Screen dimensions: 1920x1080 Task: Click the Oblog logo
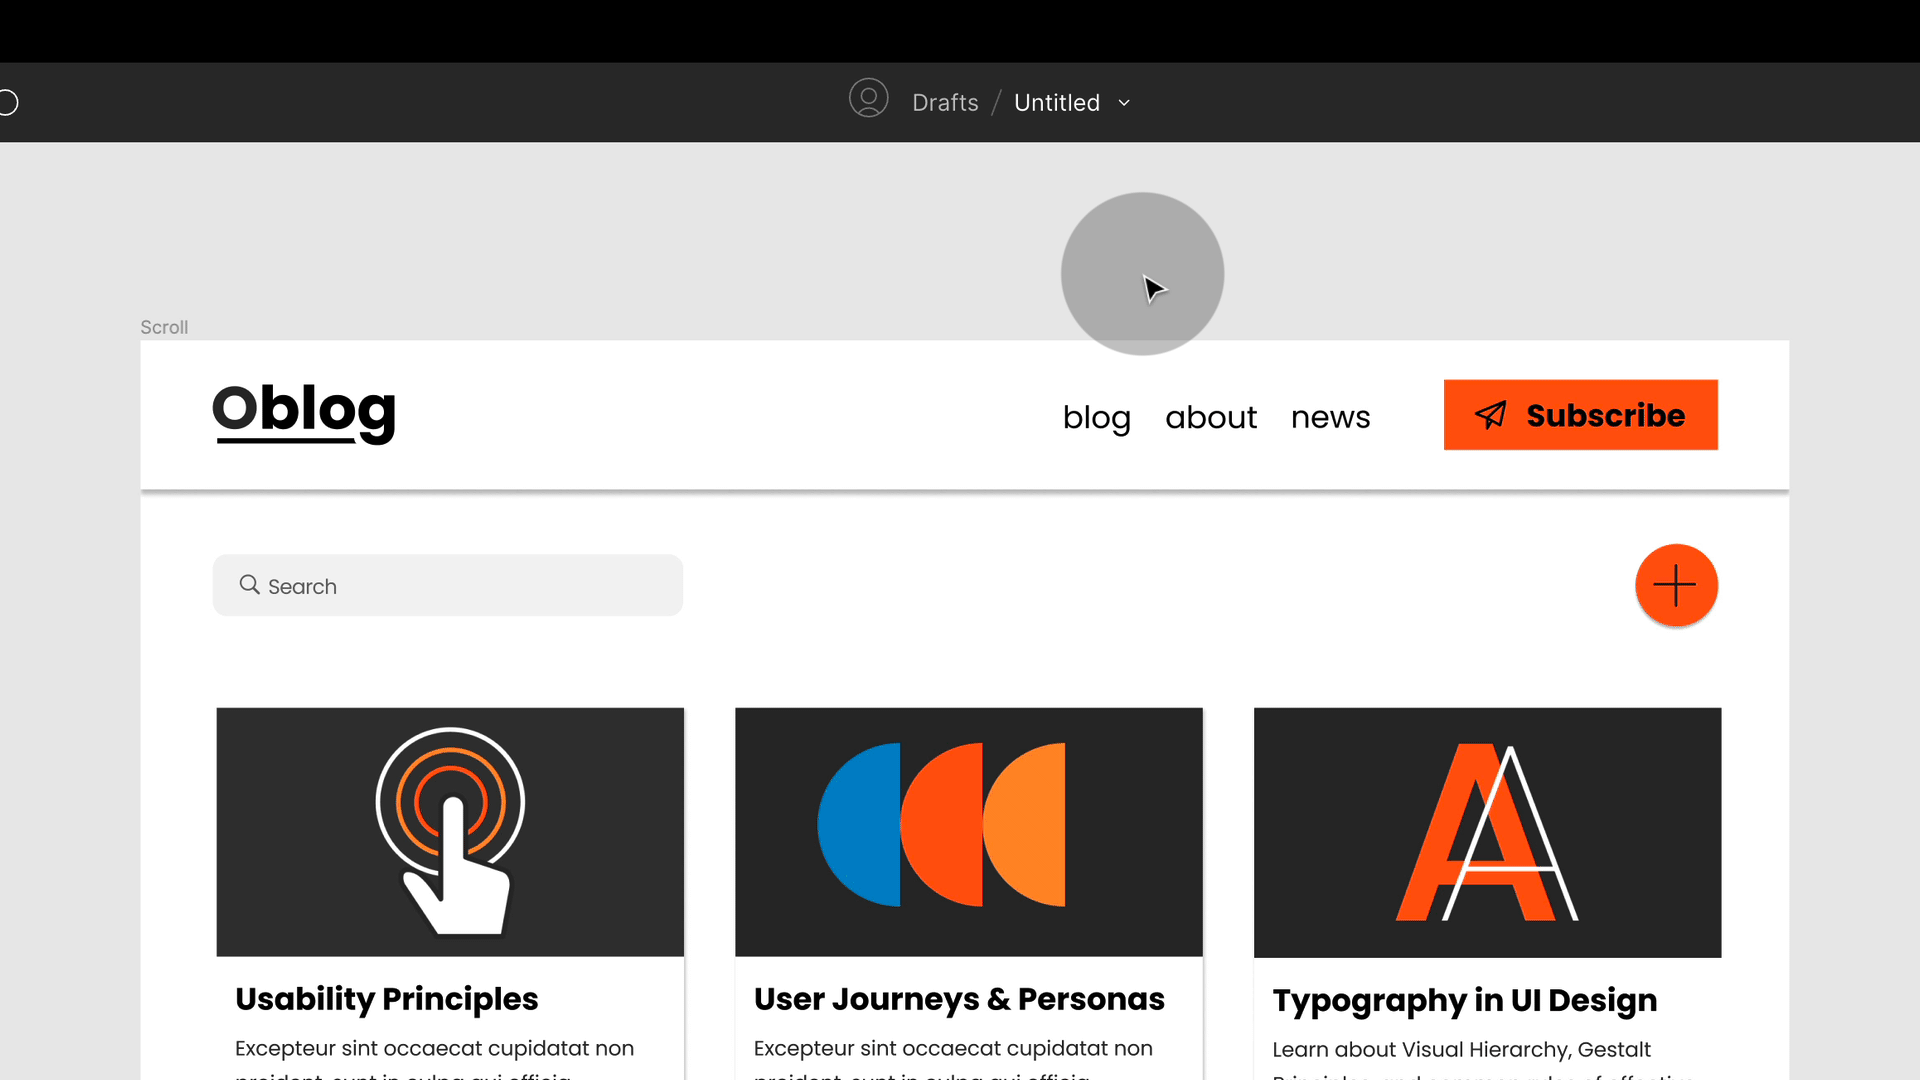pyautogui.click(x=304, y=411)
